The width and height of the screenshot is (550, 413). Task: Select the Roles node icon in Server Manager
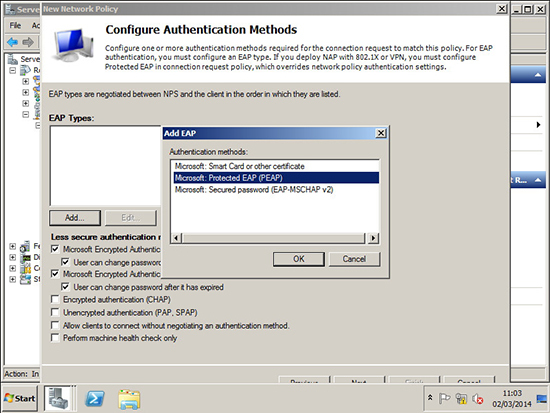tap(25, 70)
